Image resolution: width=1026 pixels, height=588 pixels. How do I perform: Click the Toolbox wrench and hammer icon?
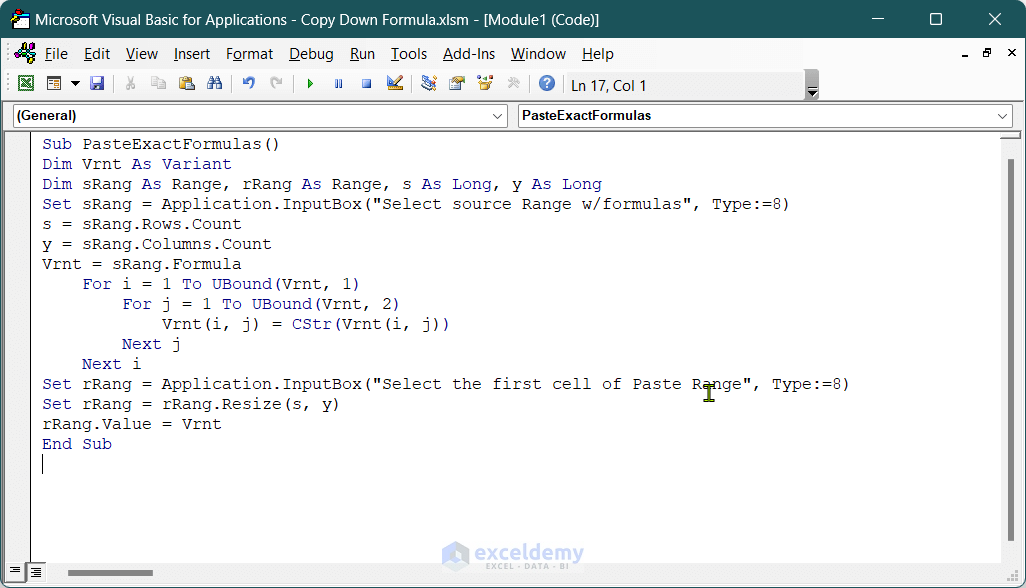pyautogui.click(x=514, y=84)
